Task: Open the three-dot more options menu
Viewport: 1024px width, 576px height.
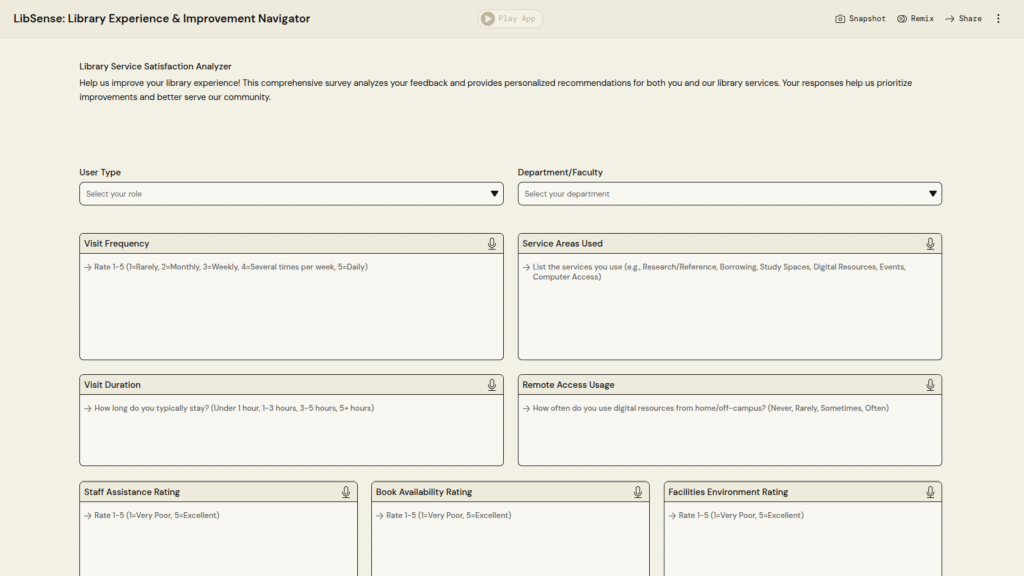Action: click(998, 19)
